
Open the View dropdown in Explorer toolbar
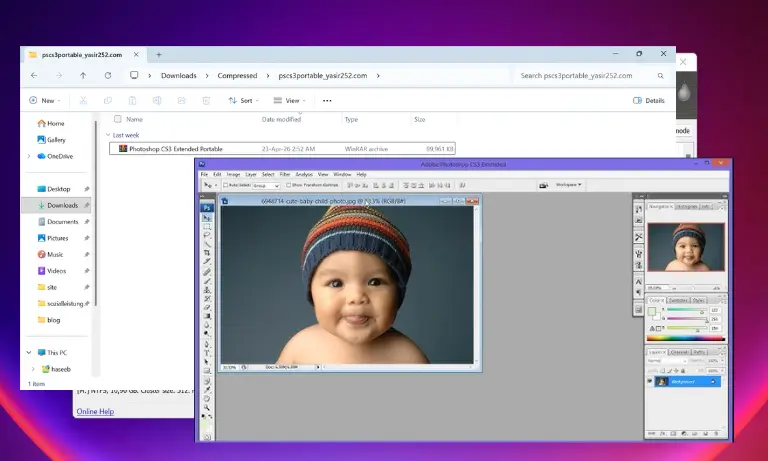click(289, 100)
